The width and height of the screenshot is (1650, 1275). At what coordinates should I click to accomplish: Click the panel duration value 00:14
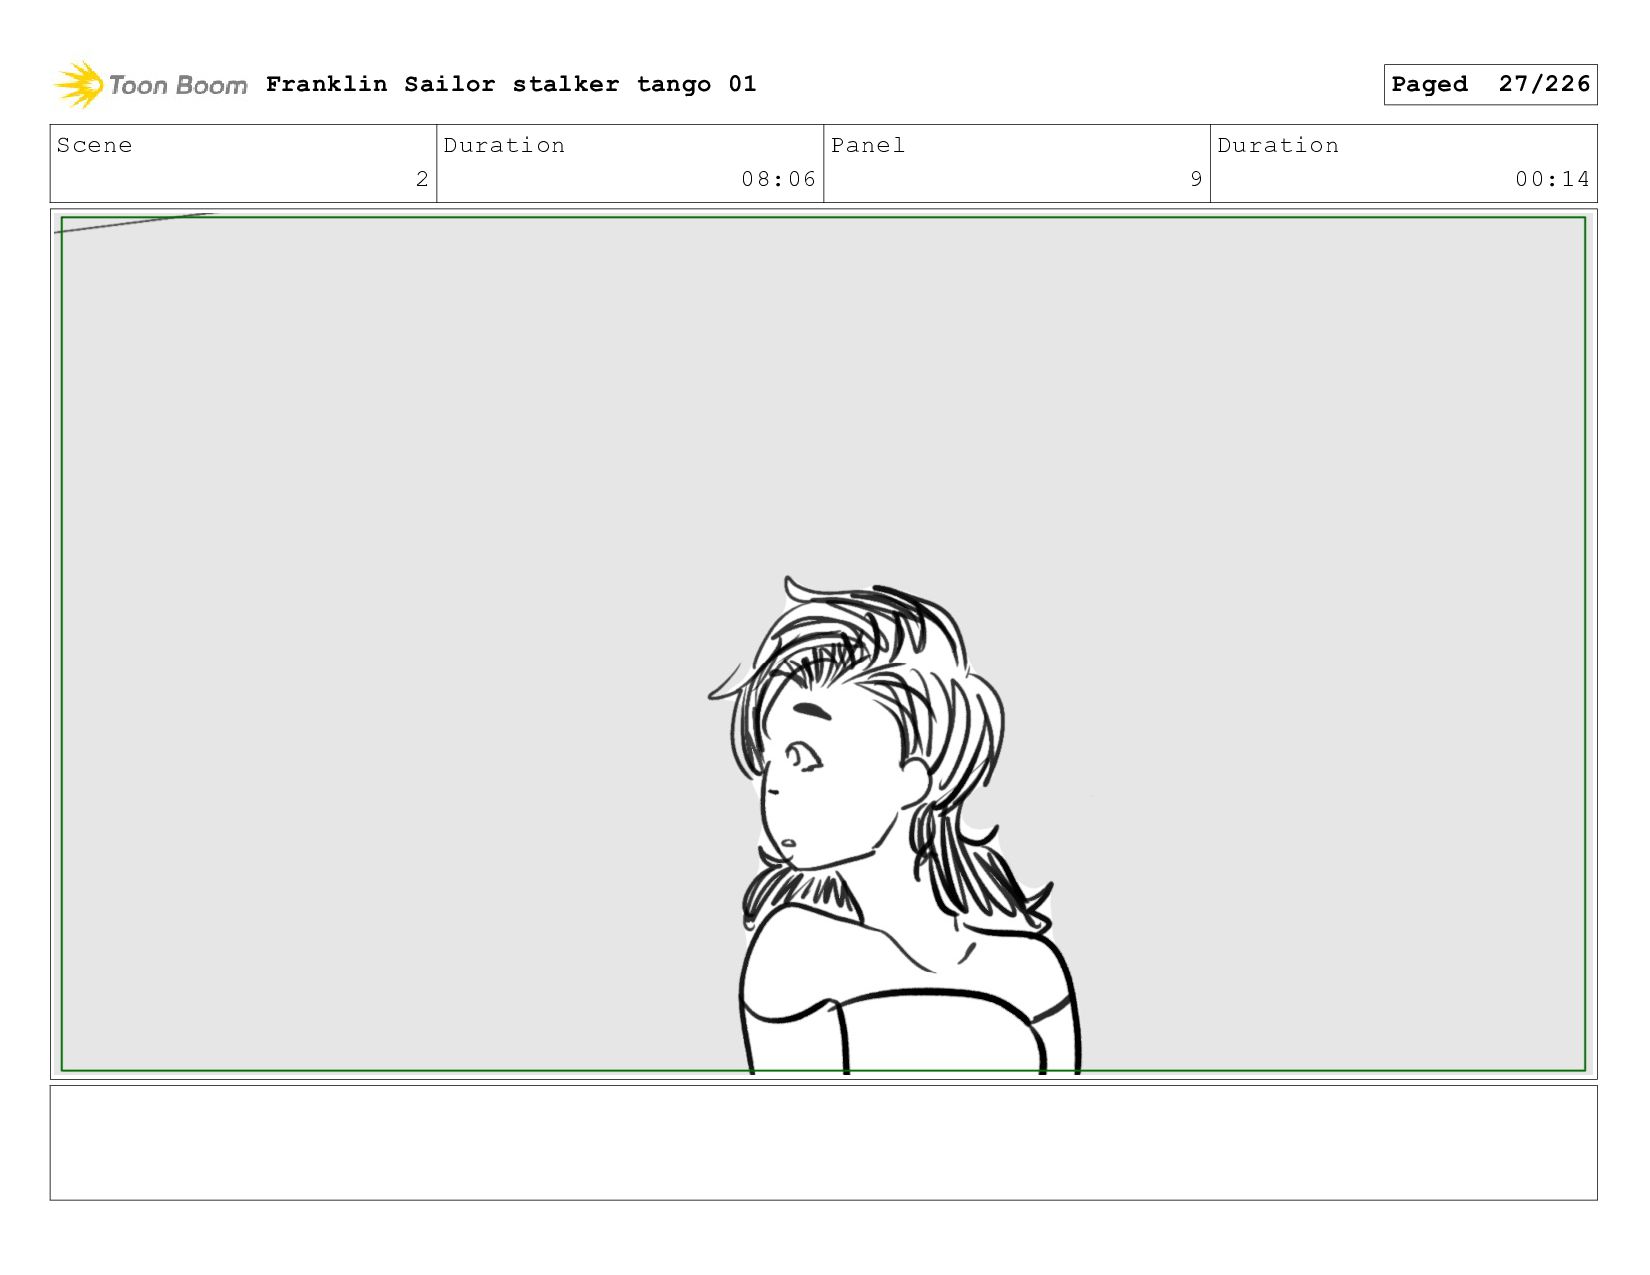point(1552,179)
